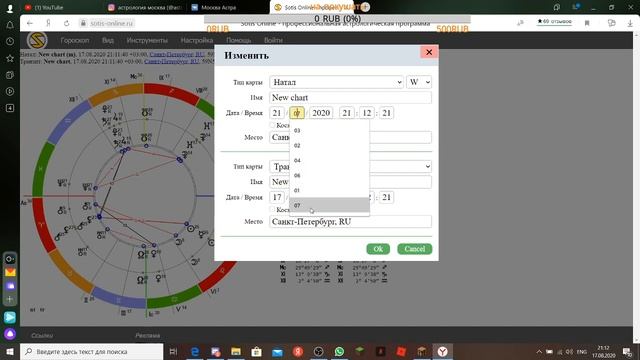The width and height of the screenshot is (640, 360).
Task: Open history clock icon in sidebar
Action: click(x=10, y=42)
